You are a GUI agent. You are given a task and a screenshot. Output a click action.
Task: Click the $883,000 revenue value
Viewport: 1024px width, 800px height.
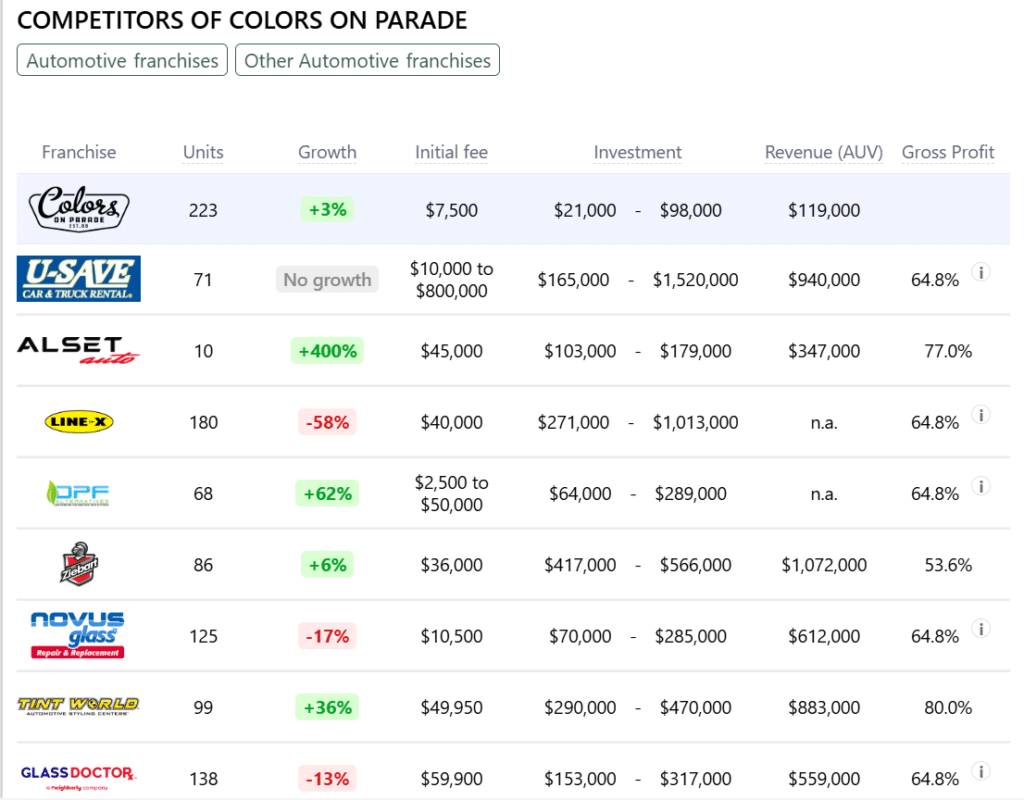pos(824,707)
